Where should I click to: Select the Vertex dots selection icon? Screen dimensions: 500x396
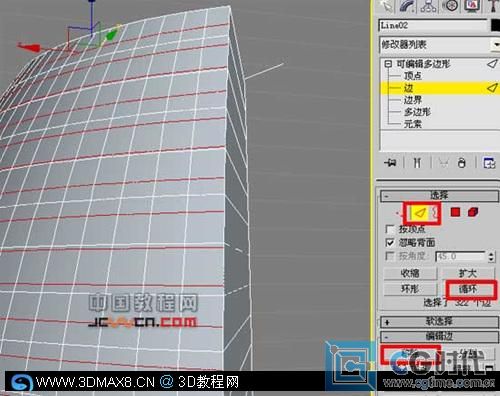click(398, 213)
